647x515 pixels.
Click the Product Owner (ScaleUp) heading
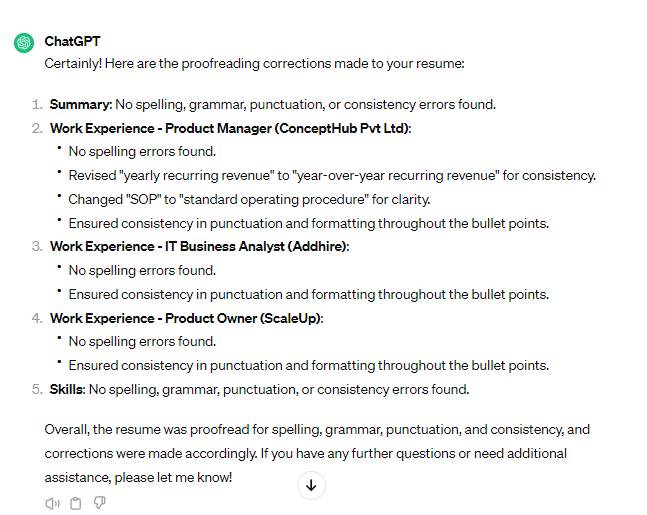click(187, 318)
